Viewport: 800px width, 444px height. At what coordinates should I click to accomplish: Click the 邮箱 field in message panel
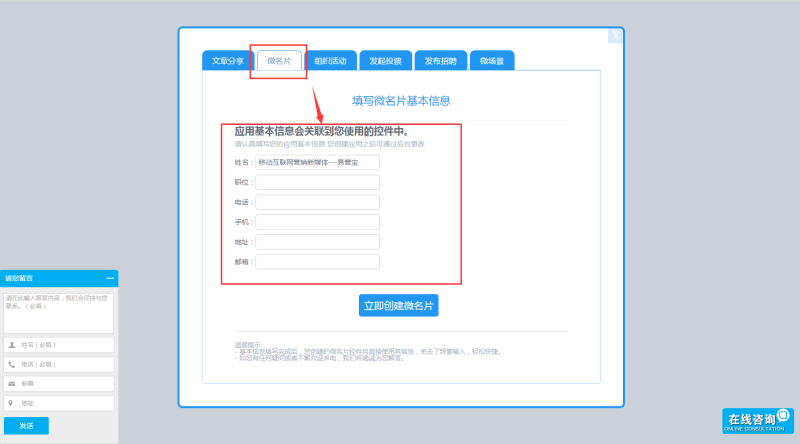coord(59,384)
